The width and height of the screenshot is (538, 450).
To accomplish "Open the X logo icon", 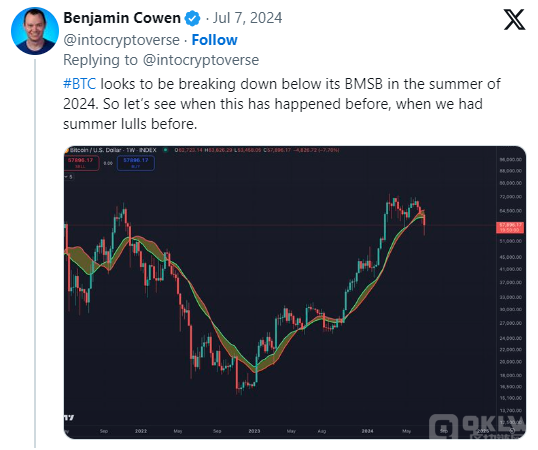I will 514,20.
